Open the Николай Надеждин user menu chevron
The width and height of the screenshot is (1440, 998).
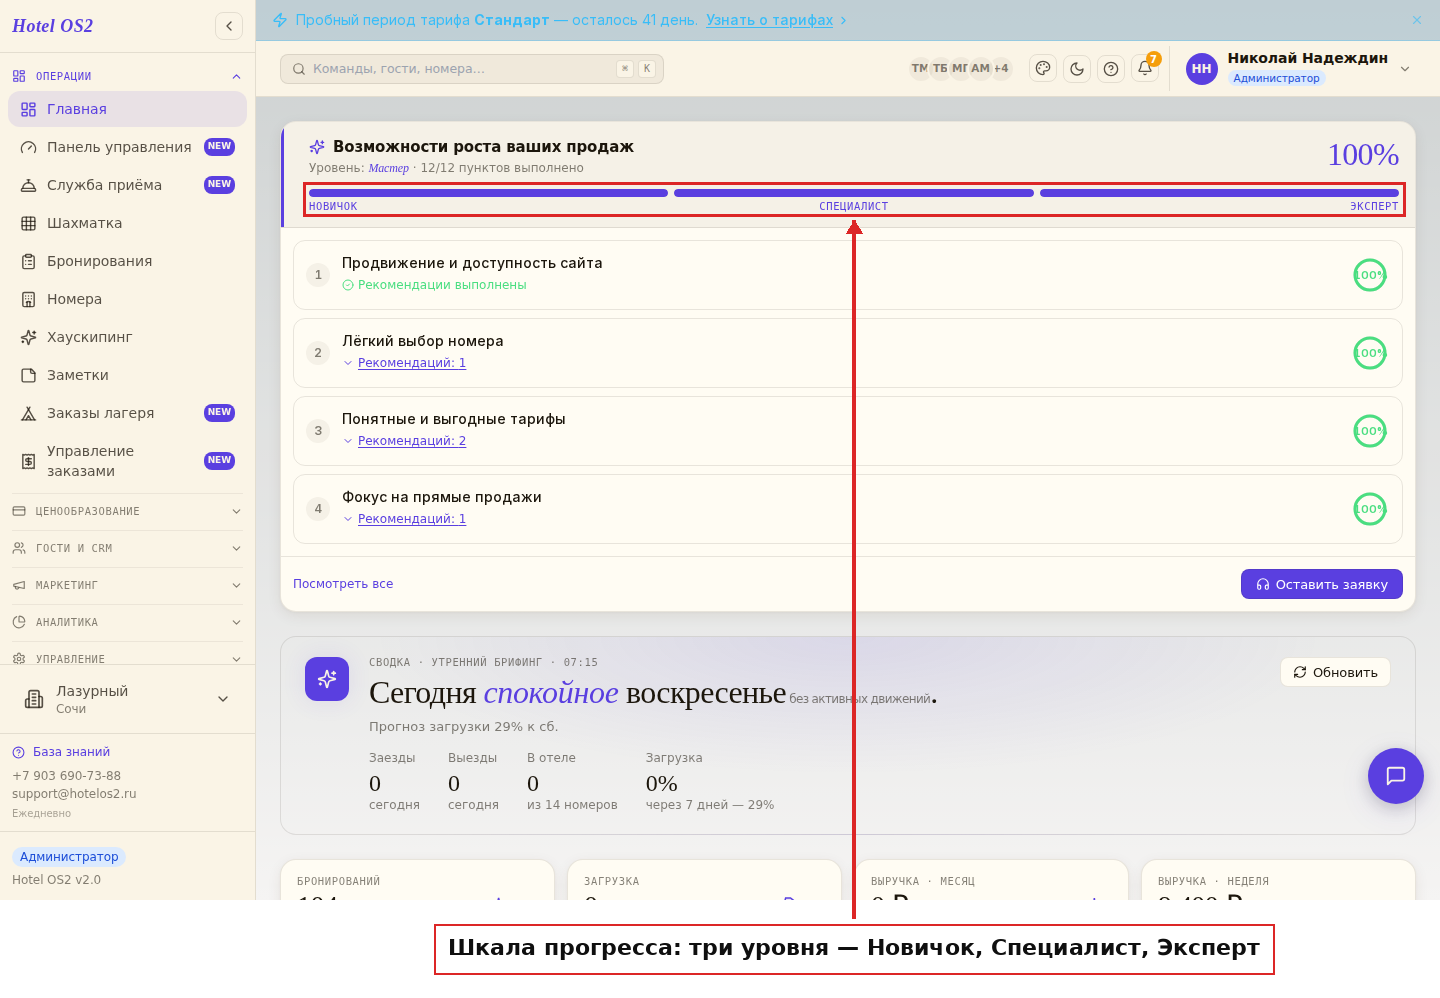[1405, 69]
